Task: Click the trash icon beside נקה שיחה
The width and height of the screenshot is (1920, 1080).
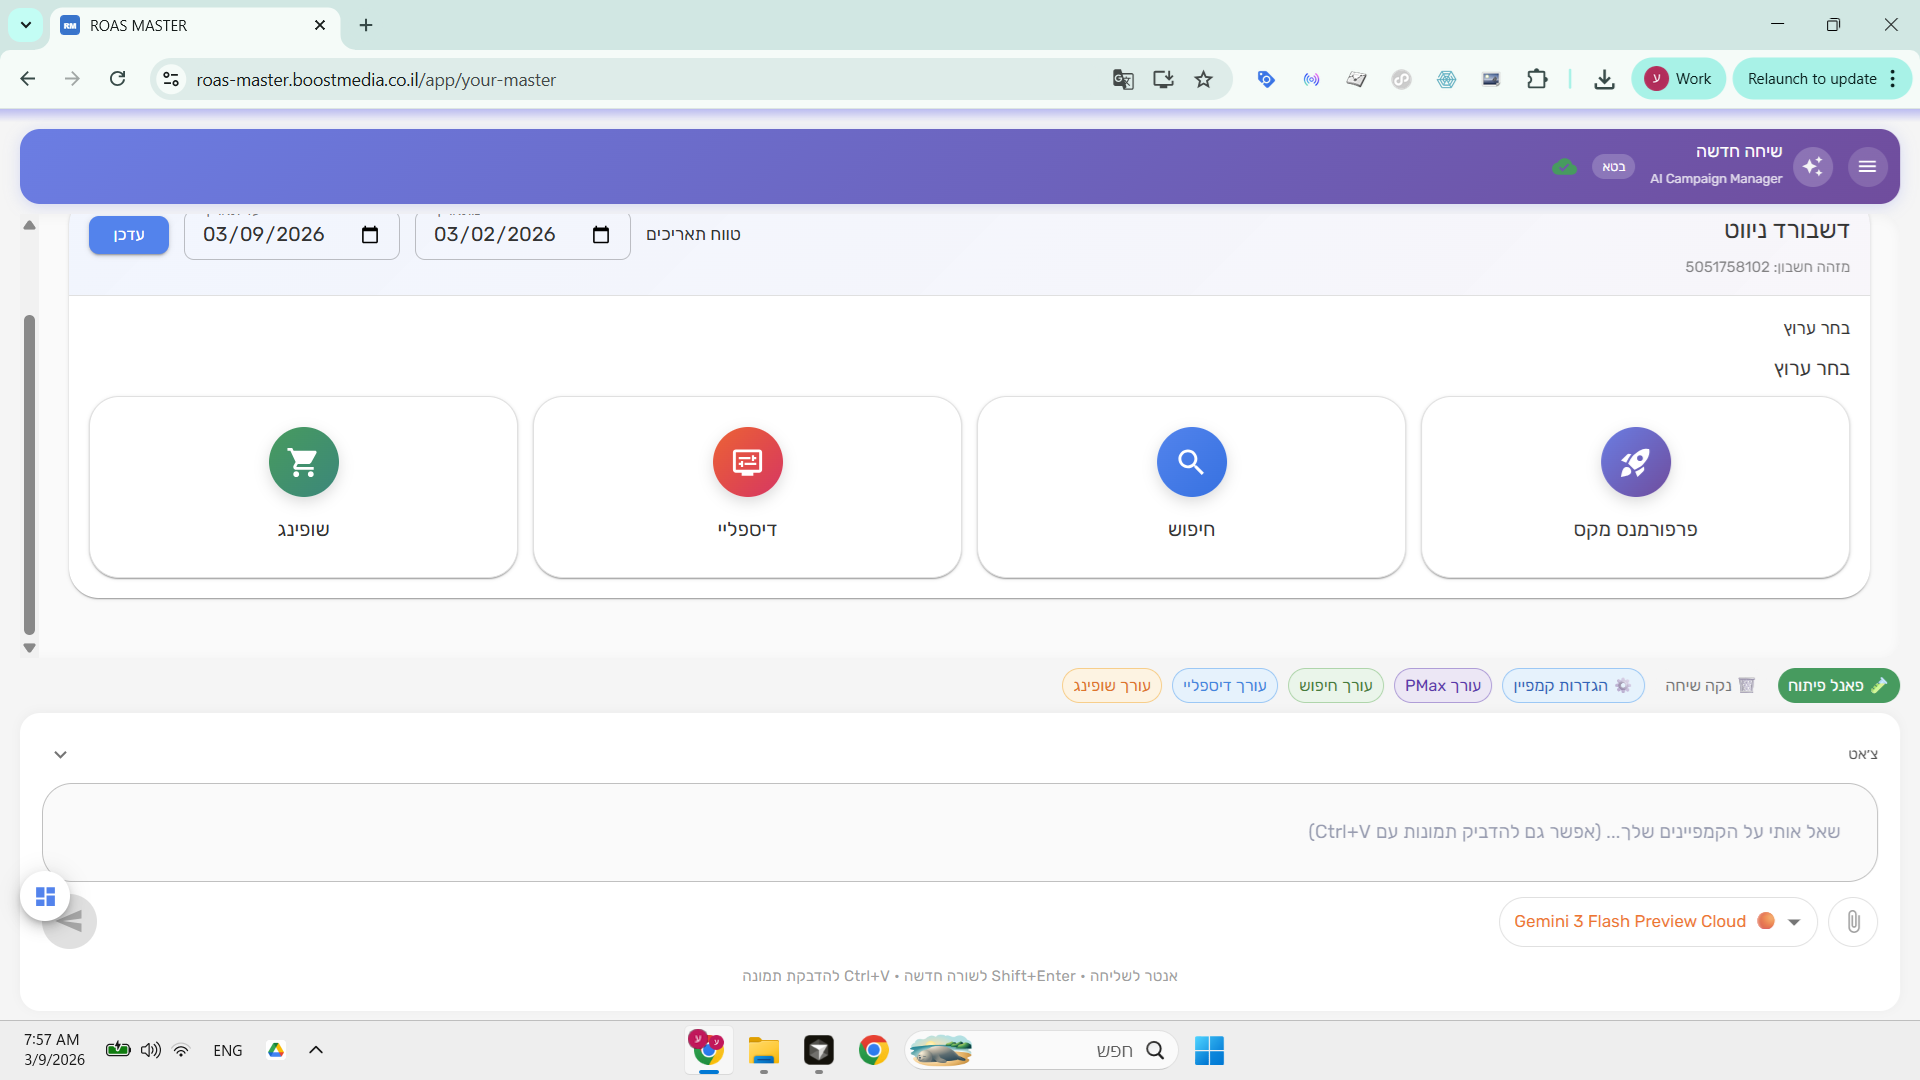Action: click(1747, 685)
